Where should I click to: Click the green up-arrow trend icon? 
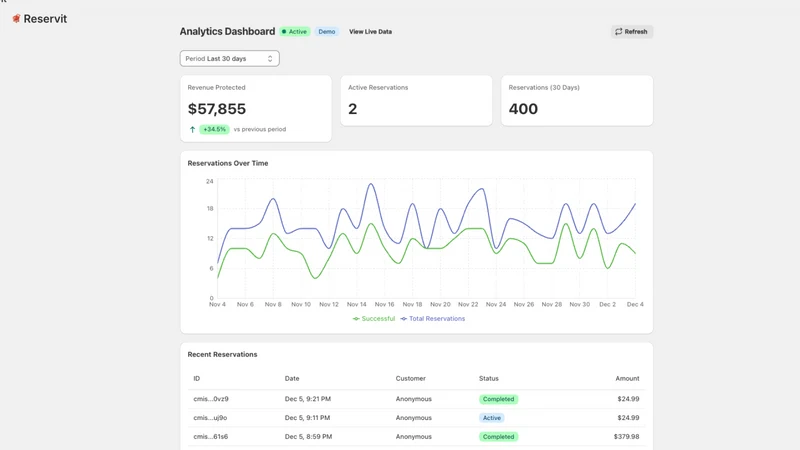coord(192,130)
